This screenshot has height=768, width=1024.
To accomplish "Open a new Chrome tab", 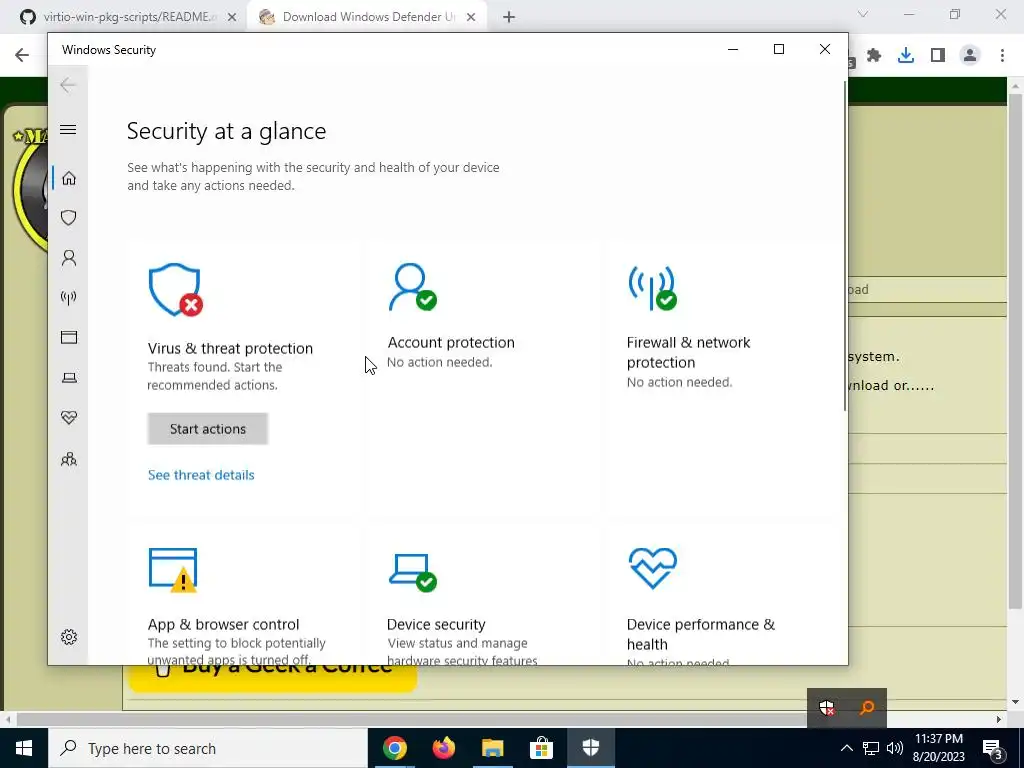I will [x=509, y=18].
